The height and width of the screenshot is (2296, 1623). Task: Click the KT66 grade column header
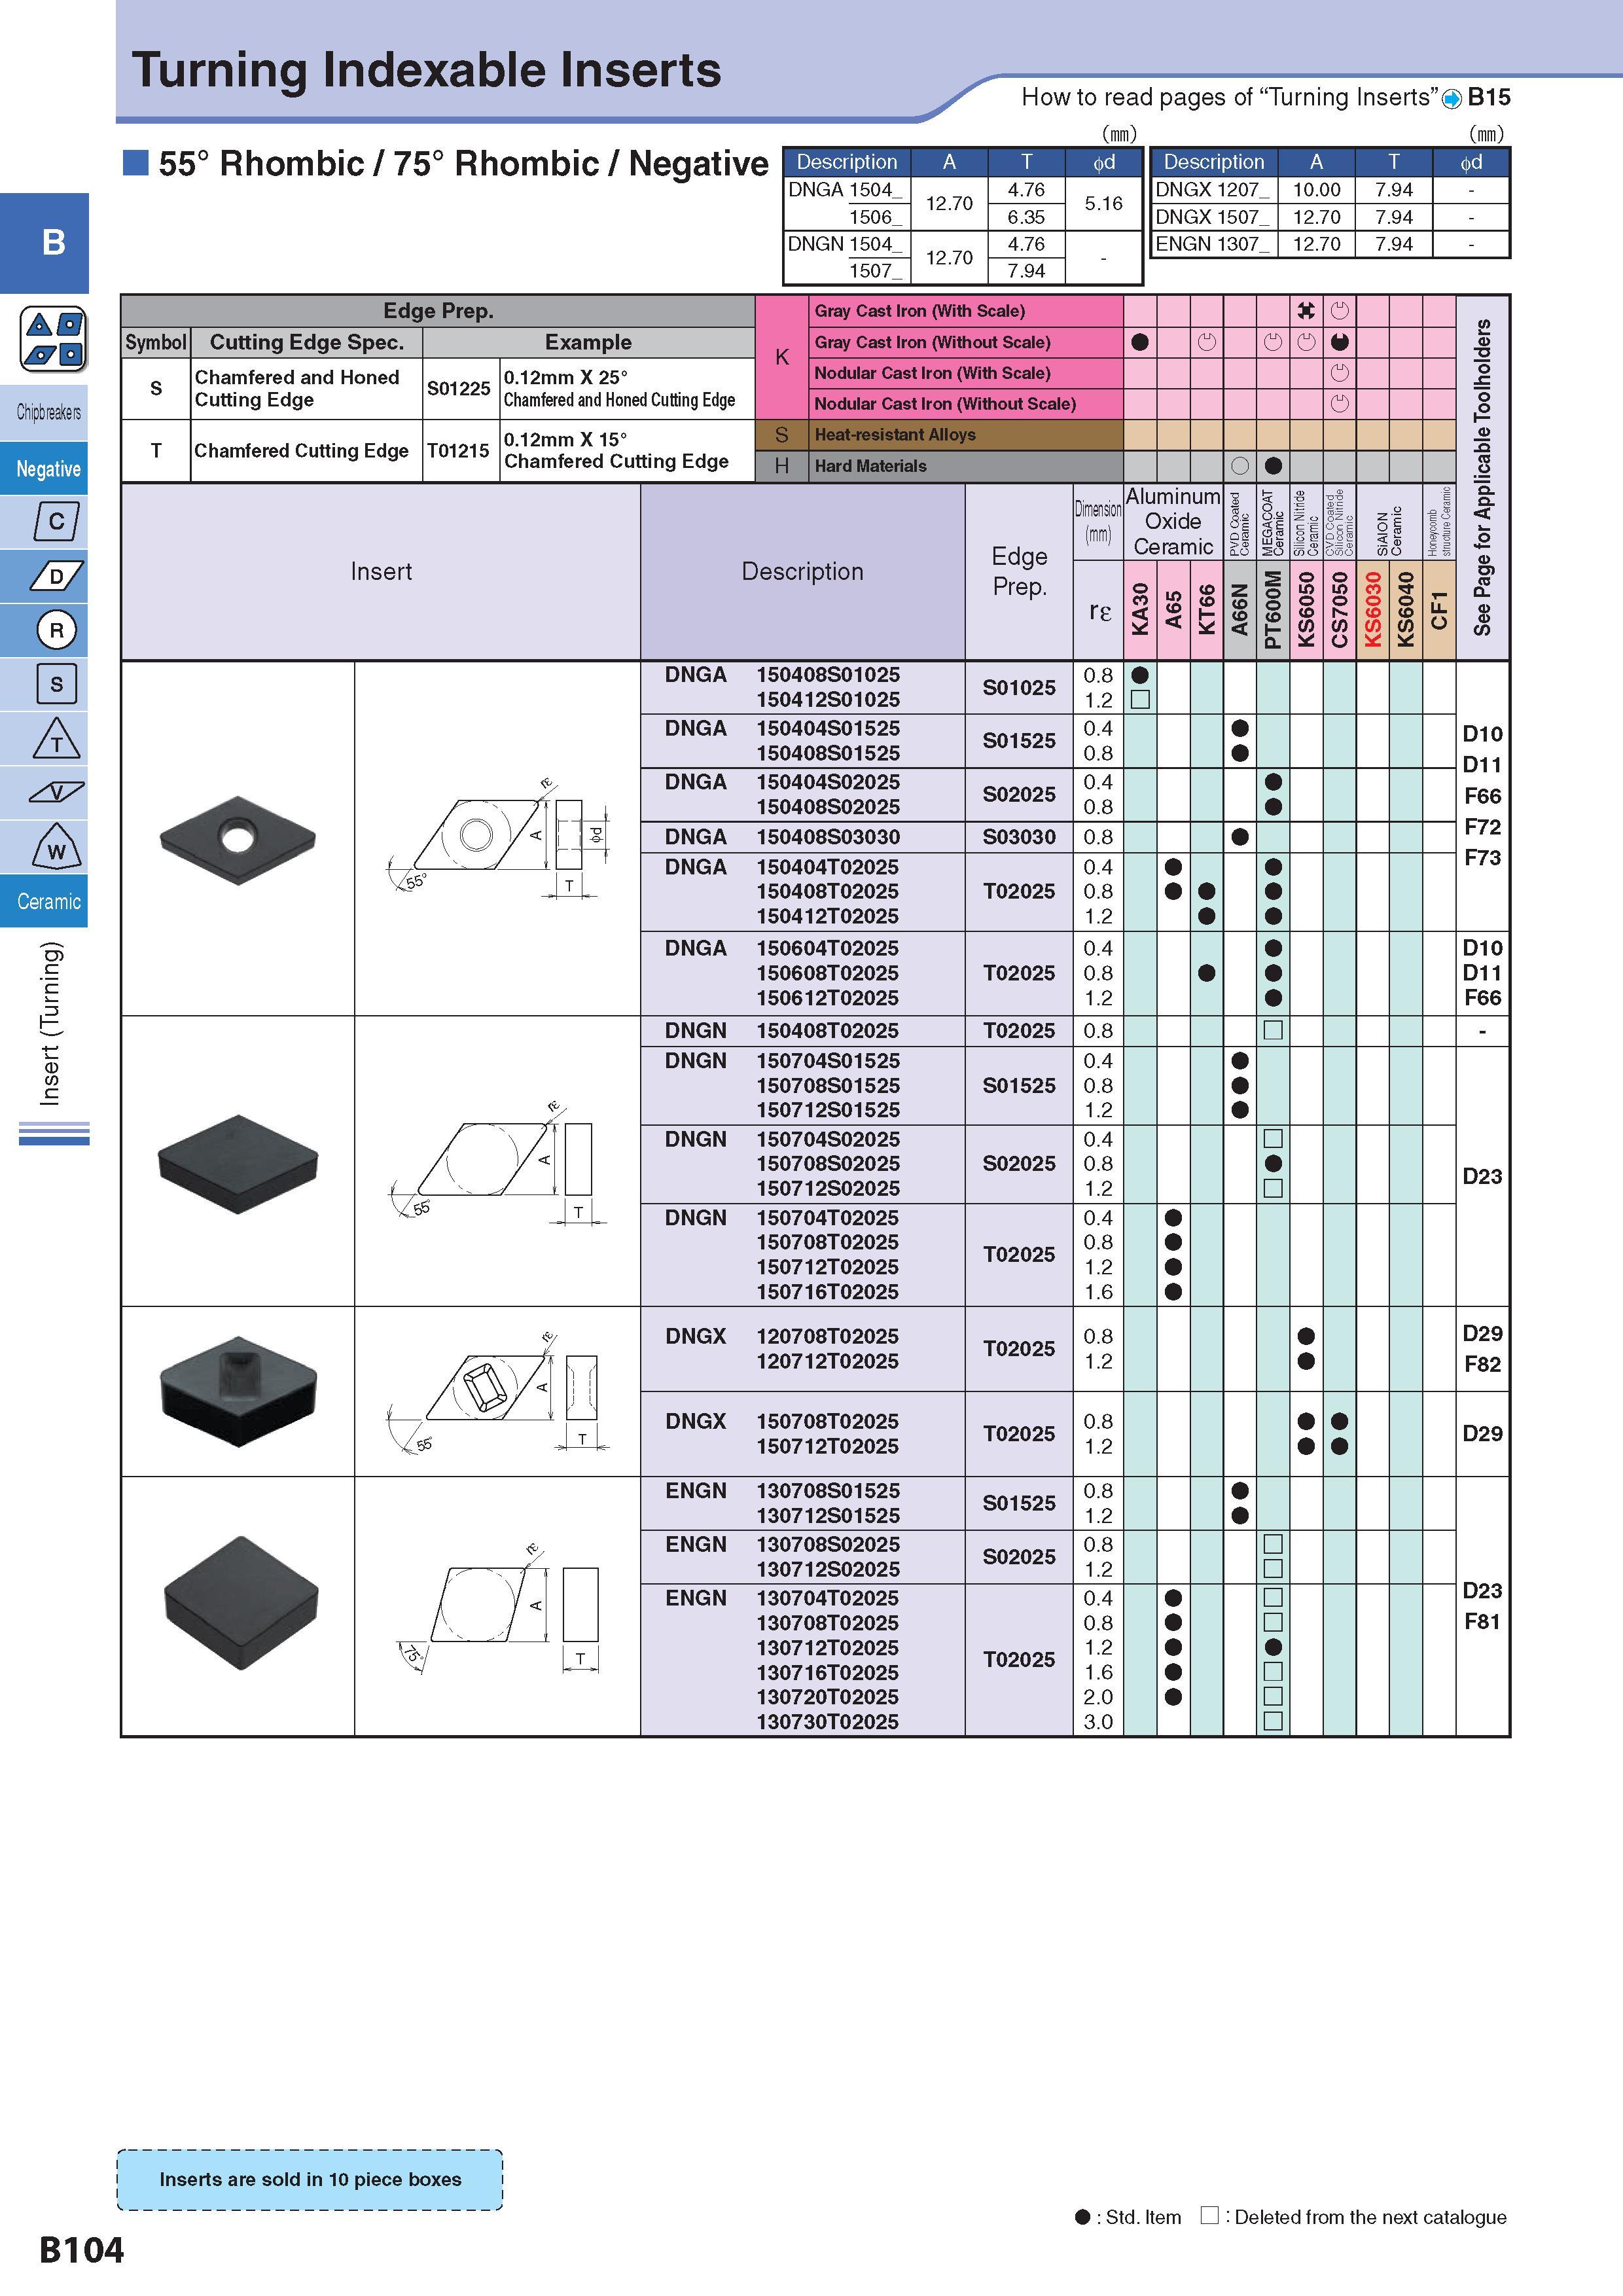[x=1207, y=609]
